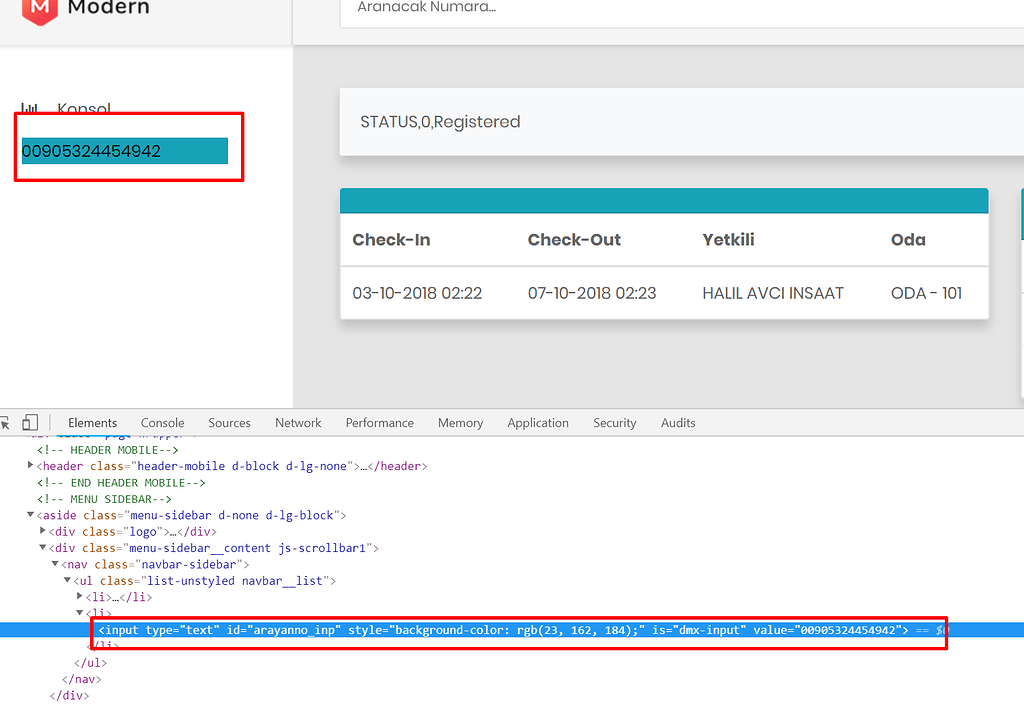The image size is (1024, 707).
Task: Switch to the Console tab in DevTools
Action: tap(162, 423)
